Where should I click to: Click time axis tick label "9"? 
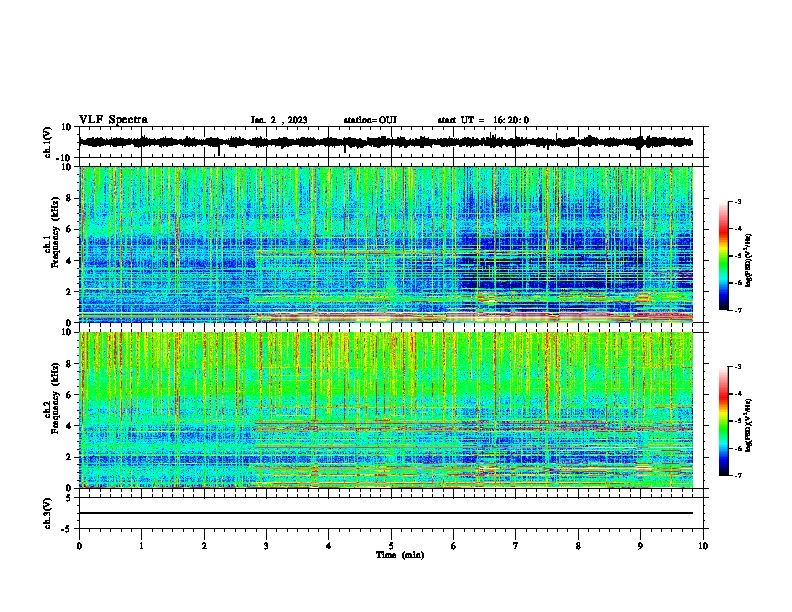[x=640, y=546]
